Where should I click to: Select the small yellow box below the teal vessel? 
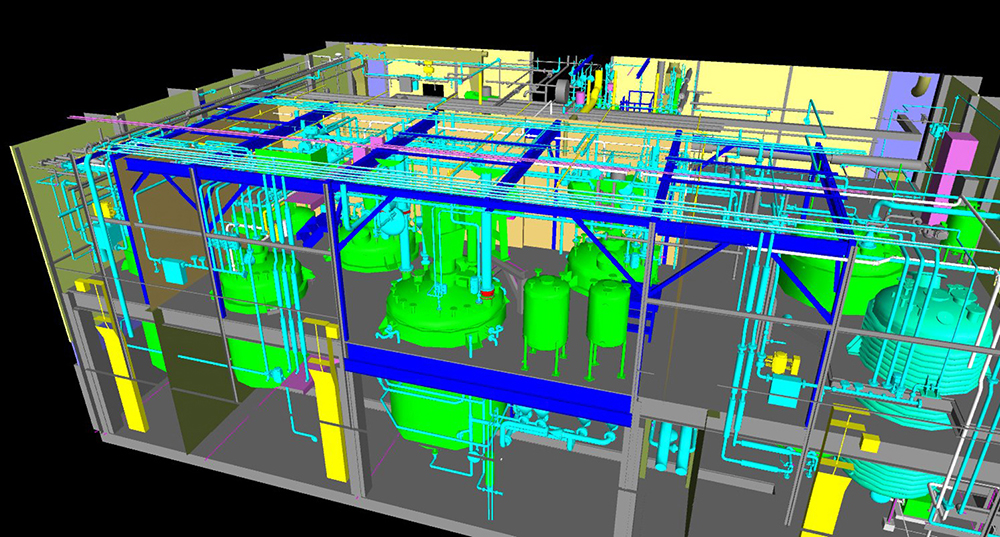pyautogui.click(x=870, y=442)
